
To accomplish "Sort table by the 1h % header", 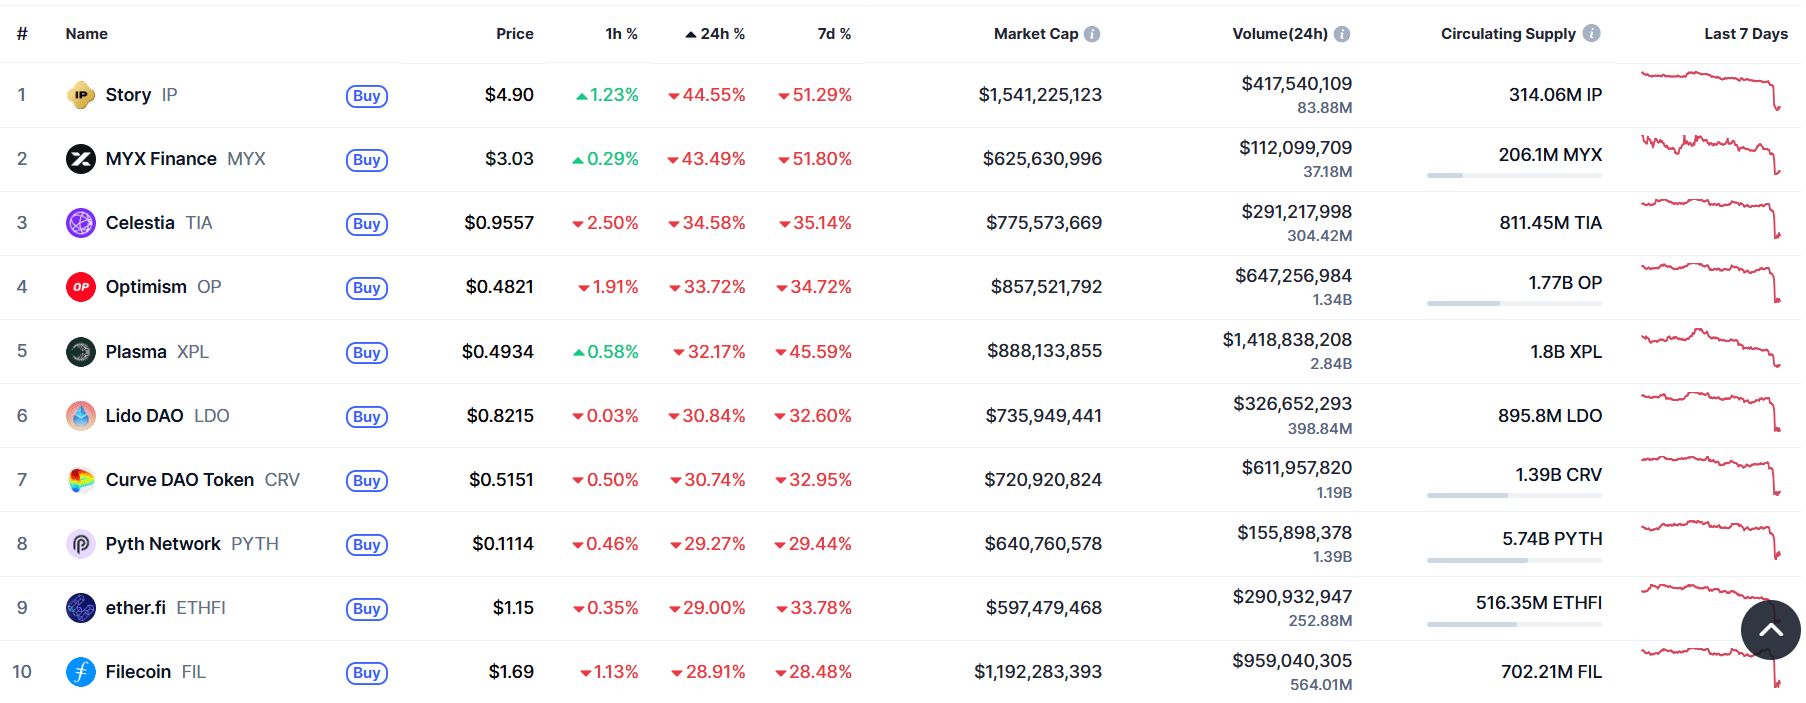I will pyautogui.click(x=621, y=34).
